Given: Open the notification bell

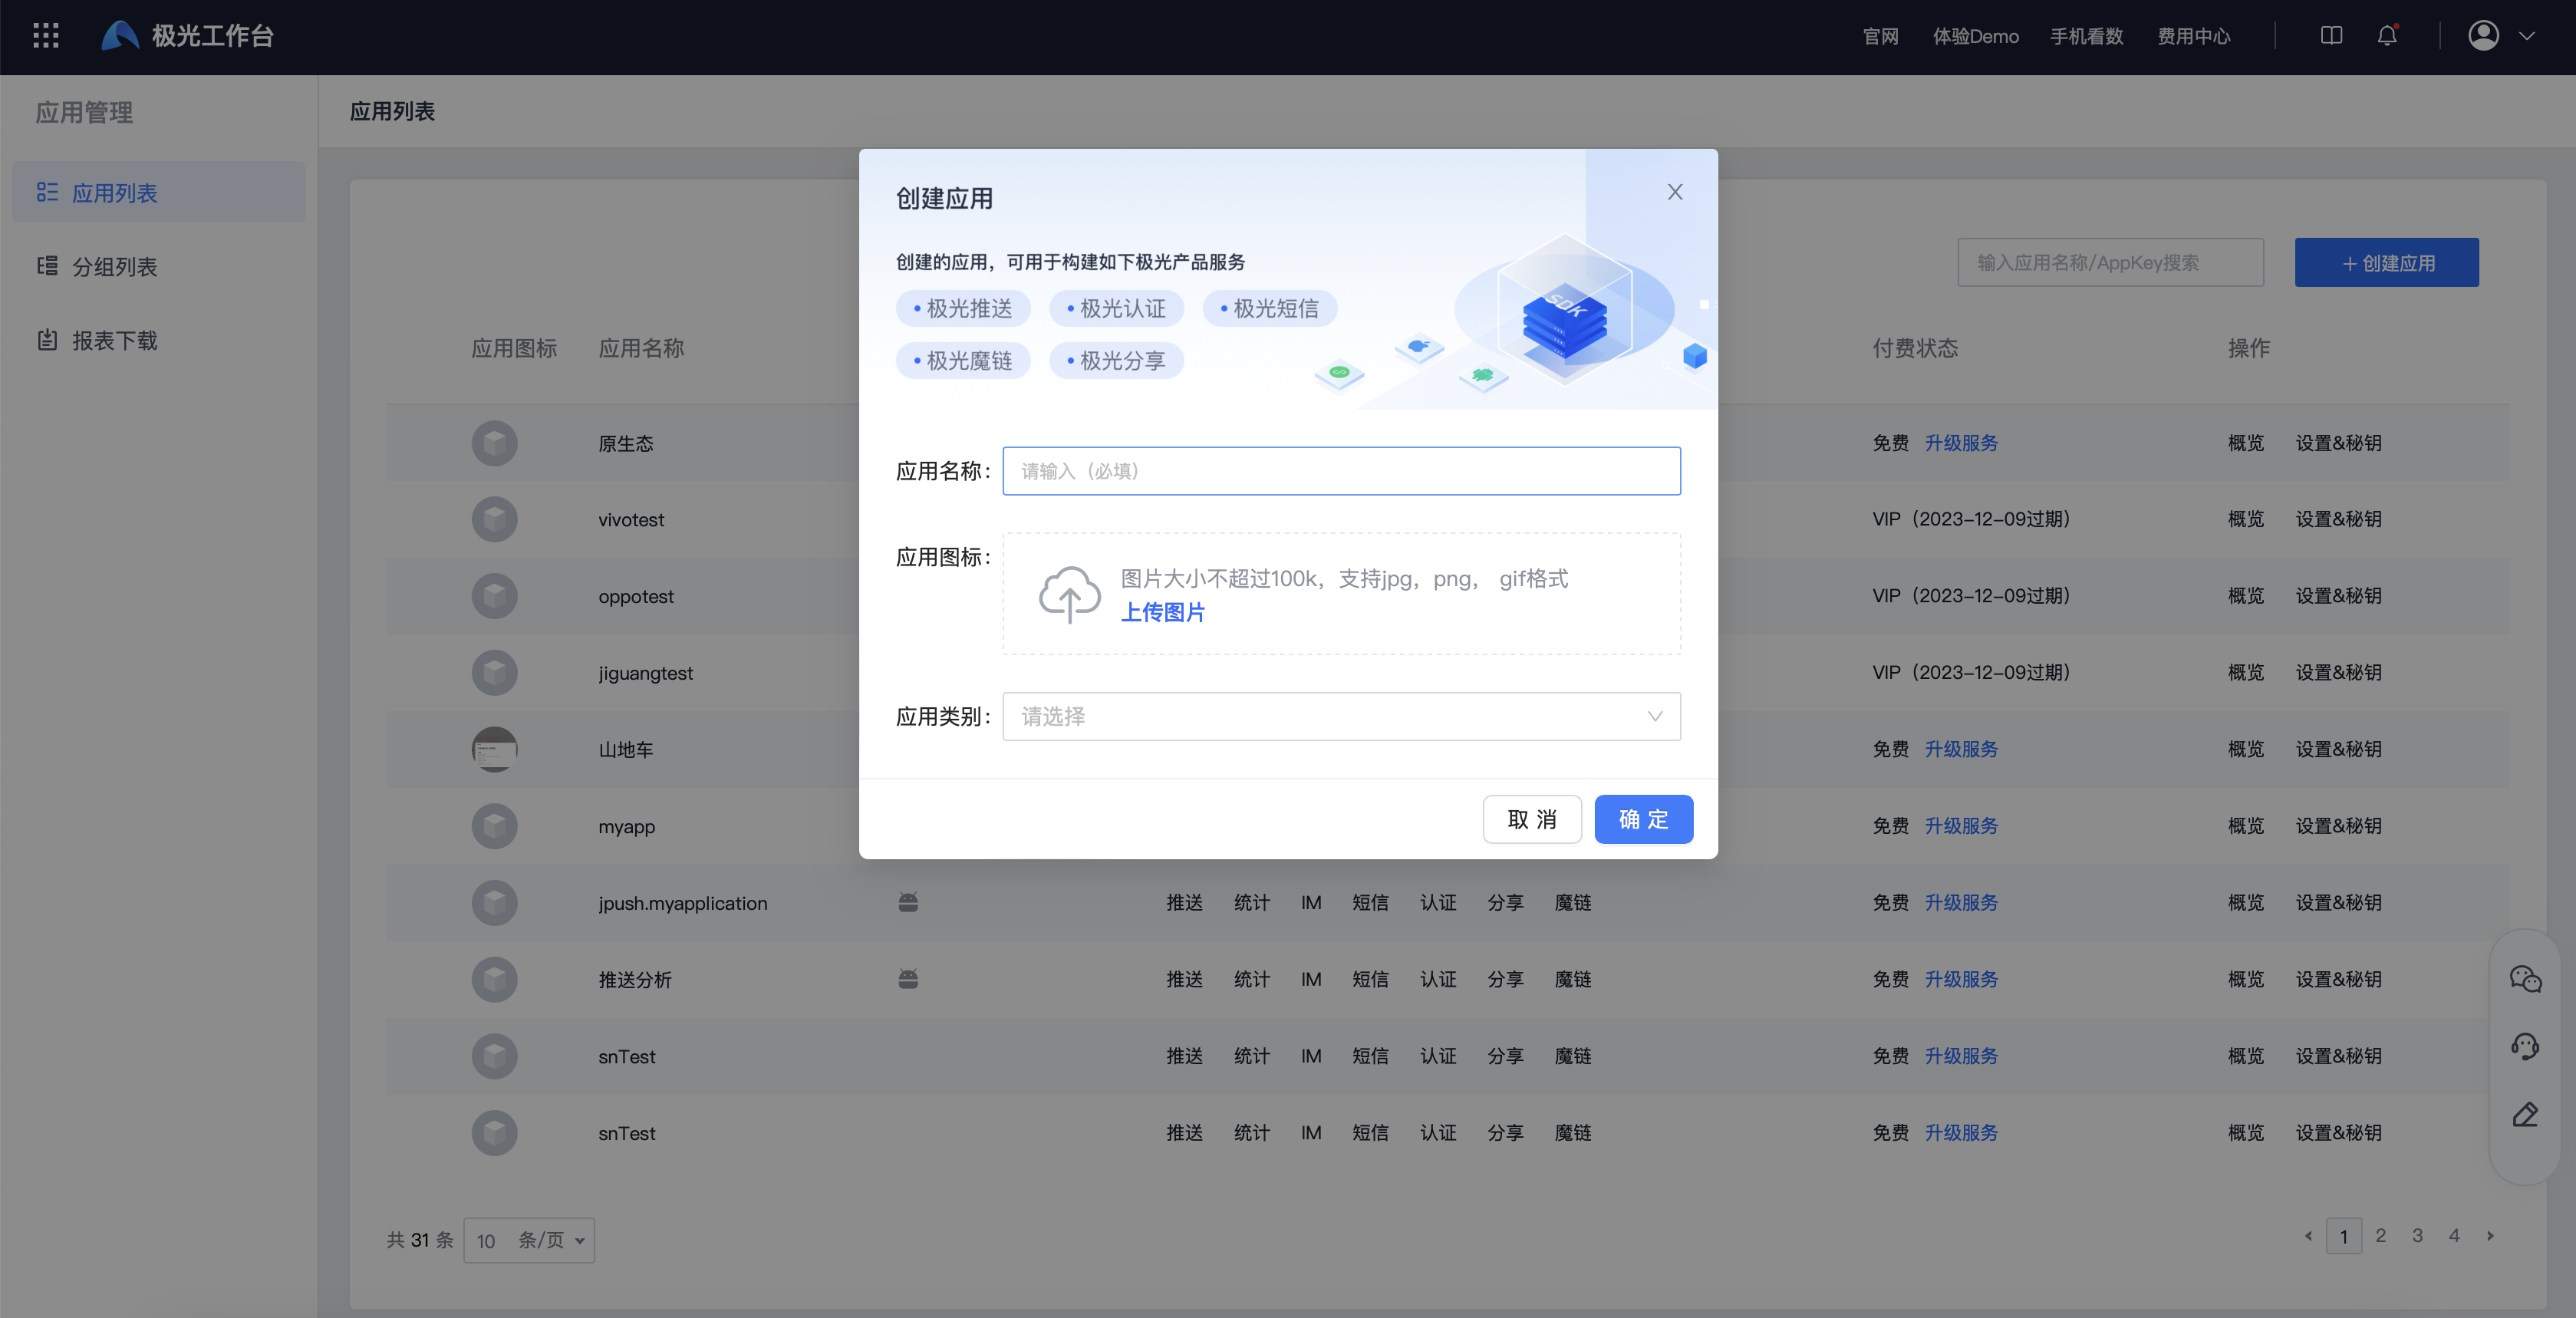Looking at the screenshot, I should [2387, 36].
